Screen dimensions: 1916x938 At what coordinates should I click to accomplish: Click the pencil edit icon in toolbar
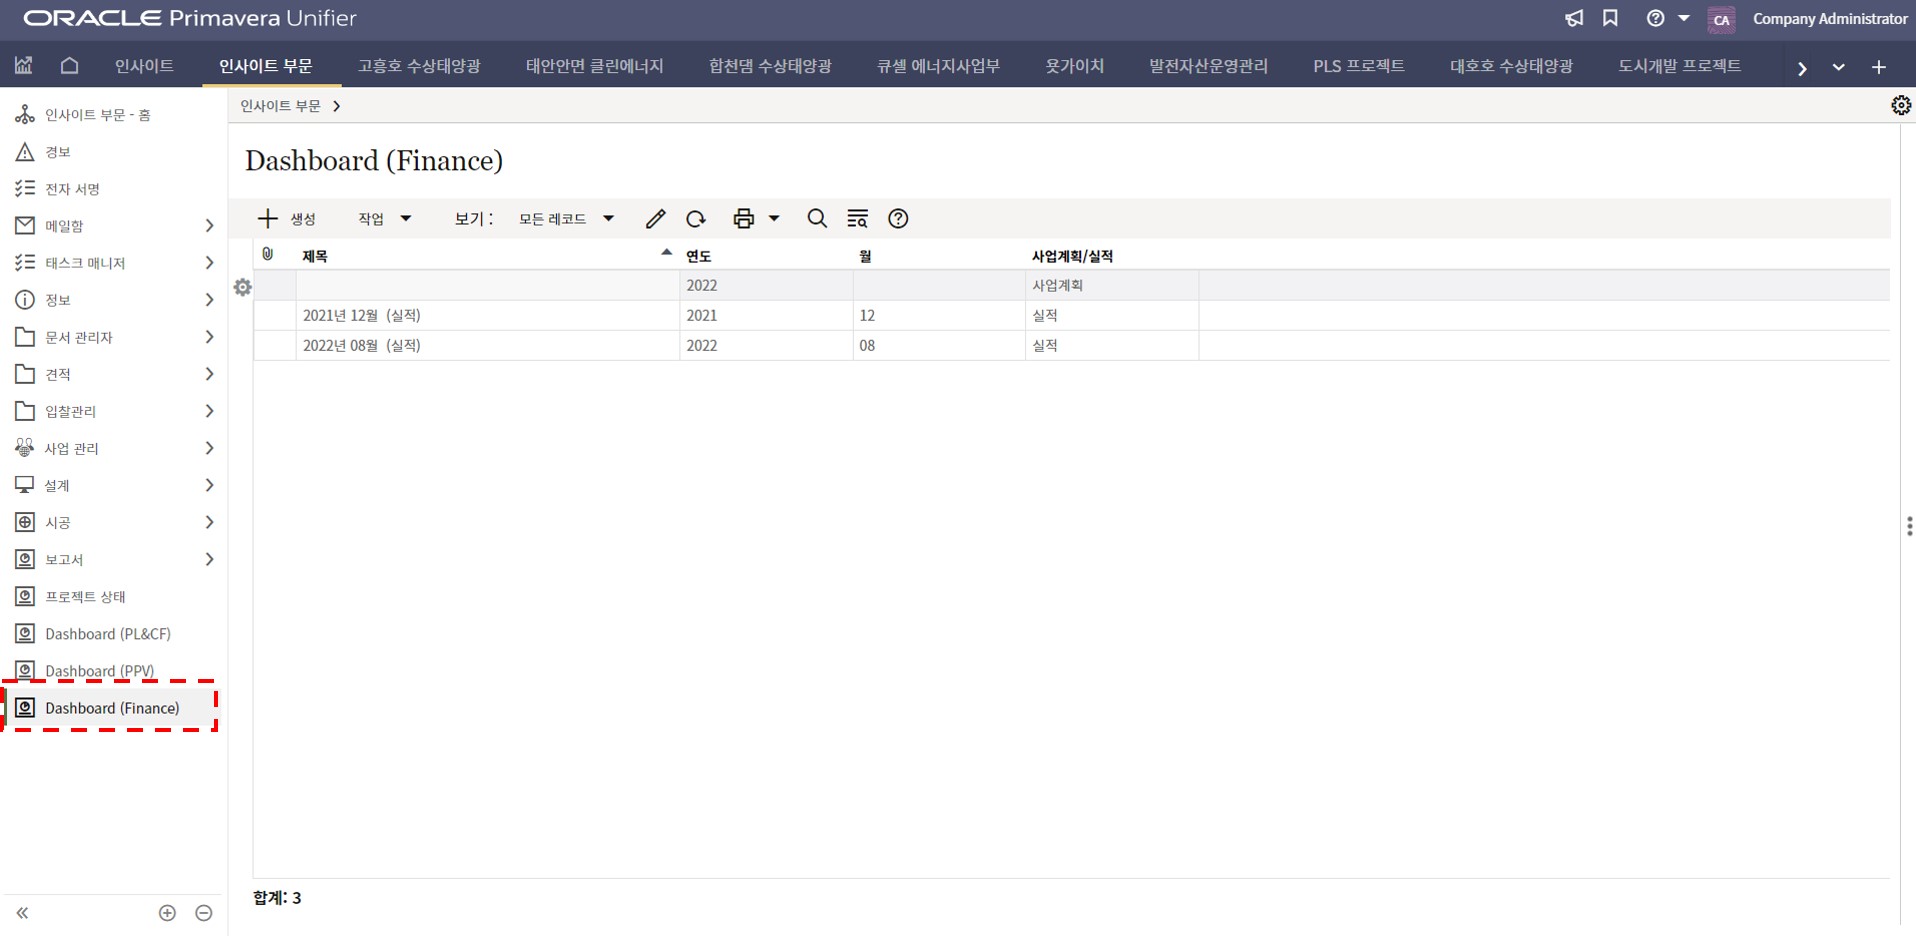[655, 219]
